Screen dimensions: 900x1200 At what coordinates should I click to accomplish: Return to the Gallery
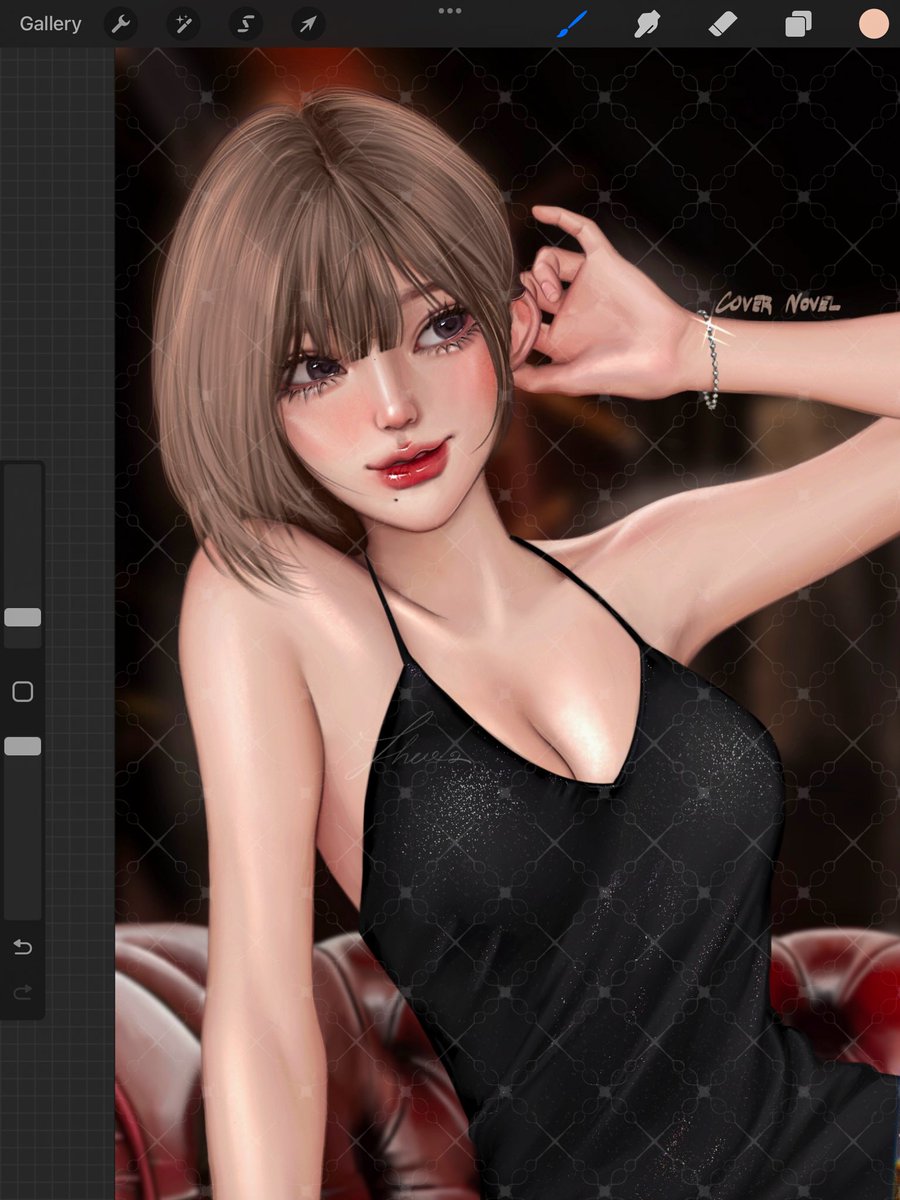50,24
